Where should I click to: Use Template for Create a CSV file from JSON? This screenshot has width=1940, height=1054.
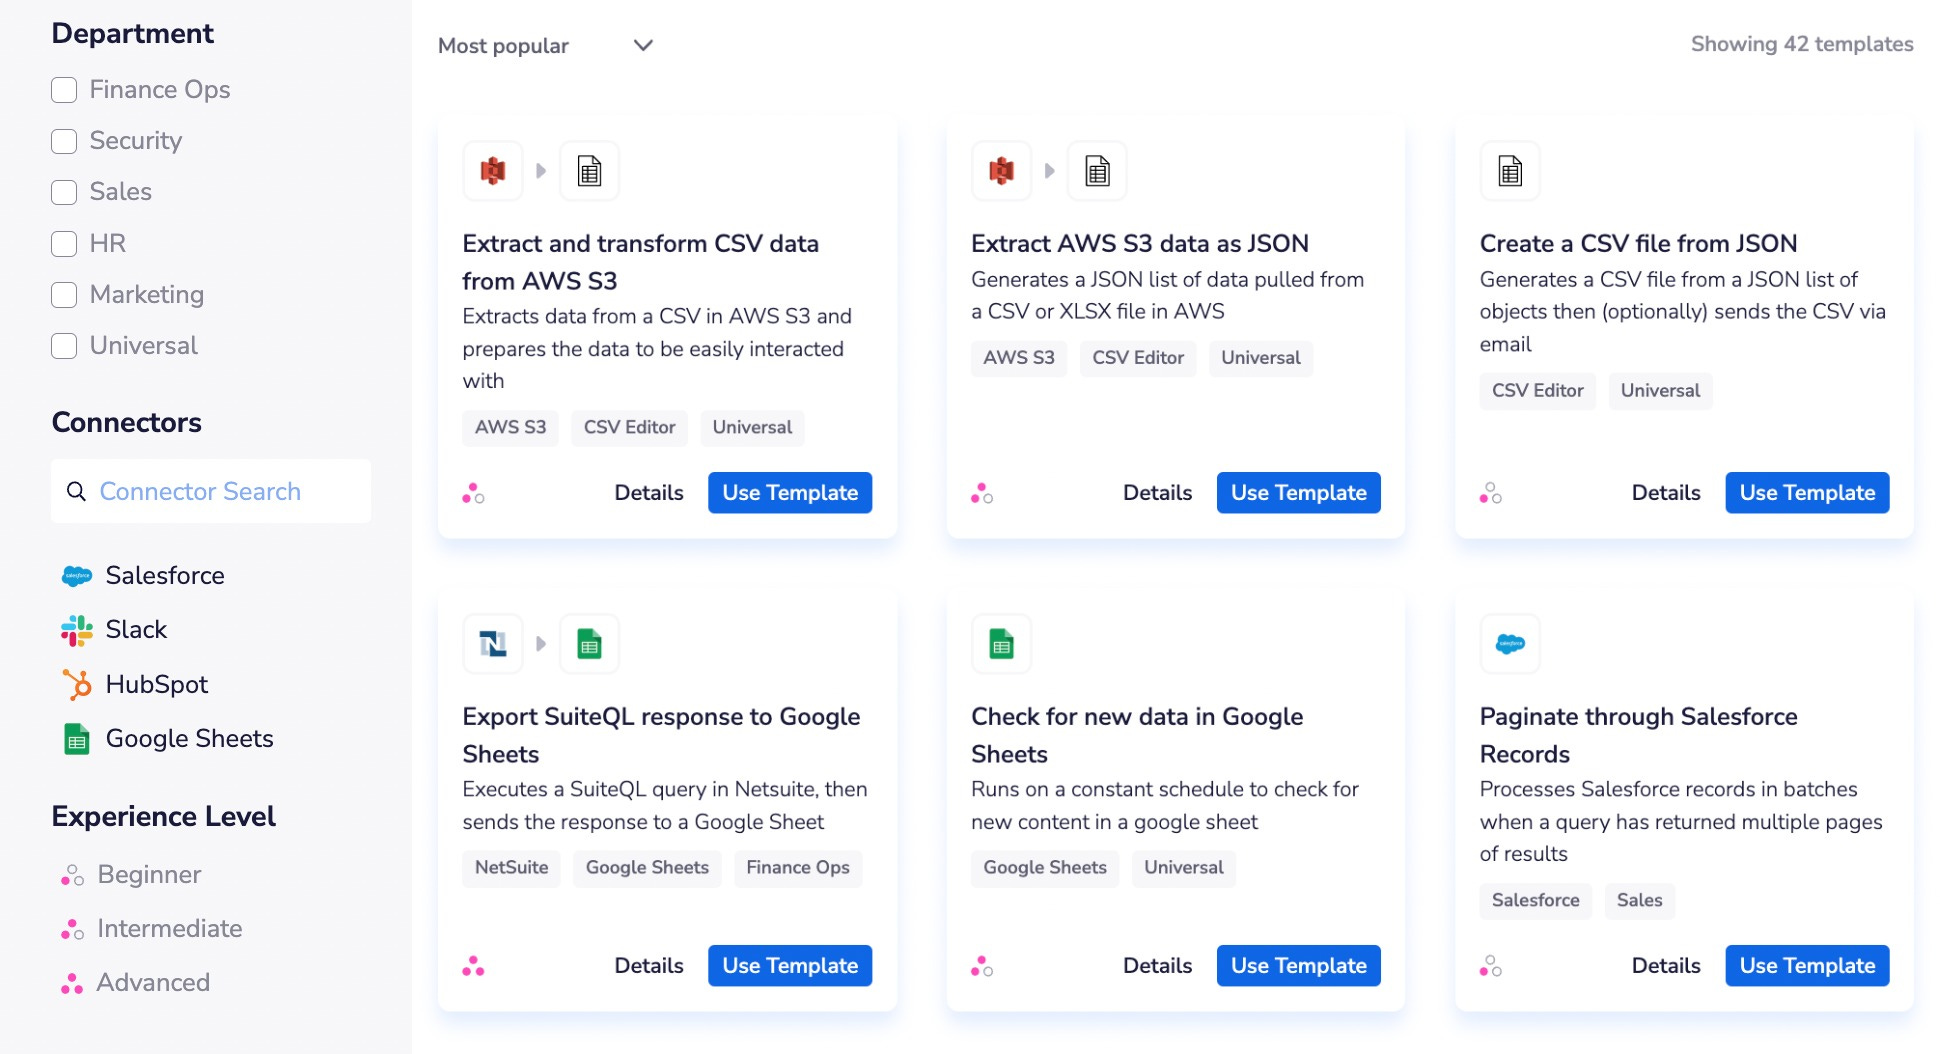click(x=1807, y=493)
